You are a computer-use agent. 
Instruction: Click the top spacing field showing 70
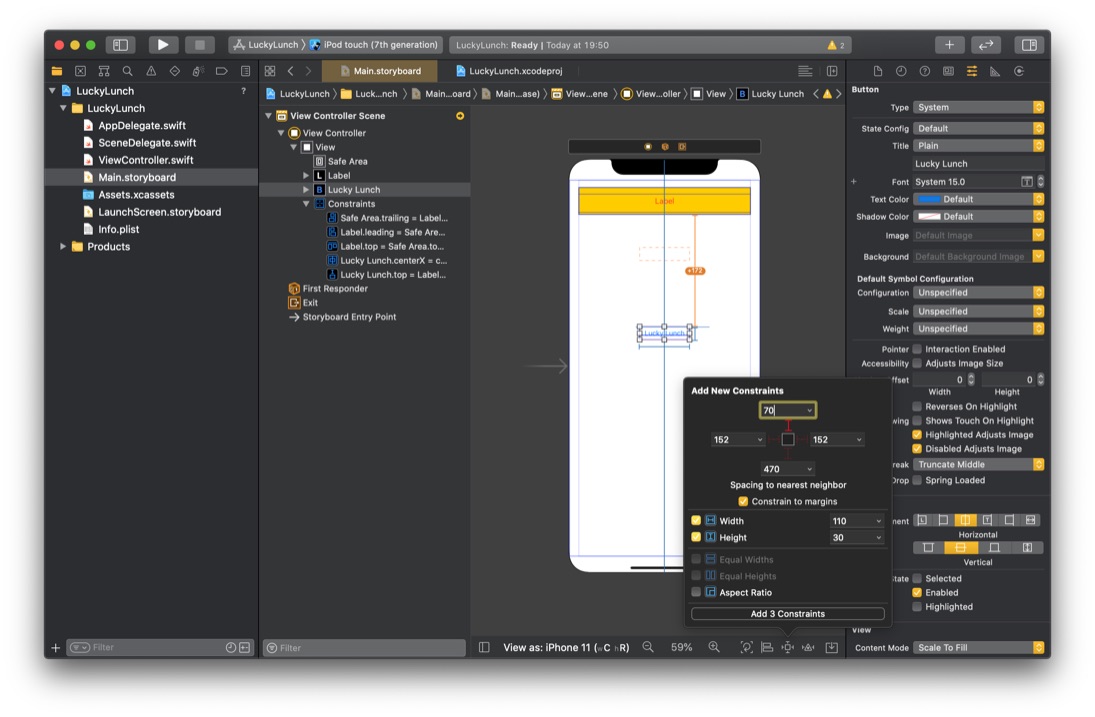click(x=788, y=411)
